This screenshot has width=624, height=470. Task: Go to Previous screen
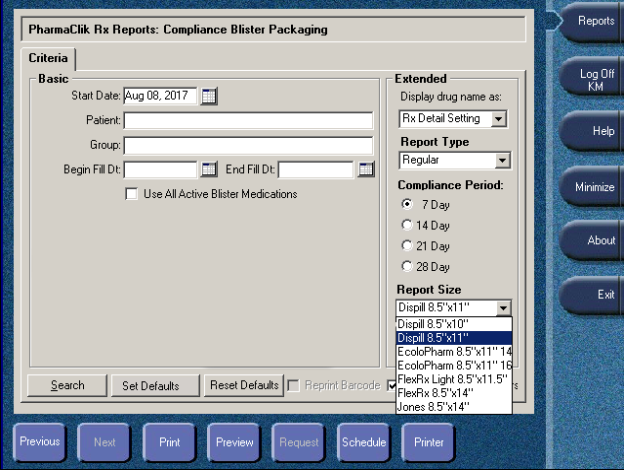pos(39,442)
